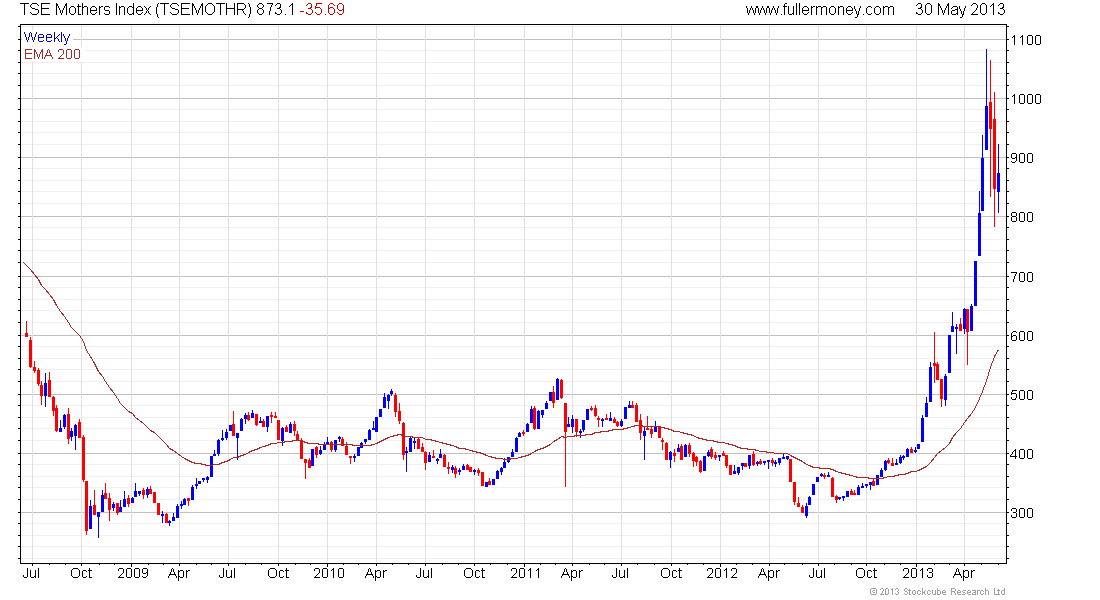This screenshot has width=1100, height=600.
Task: Click the 400 y-axis label
Action: pos(1022,453)
